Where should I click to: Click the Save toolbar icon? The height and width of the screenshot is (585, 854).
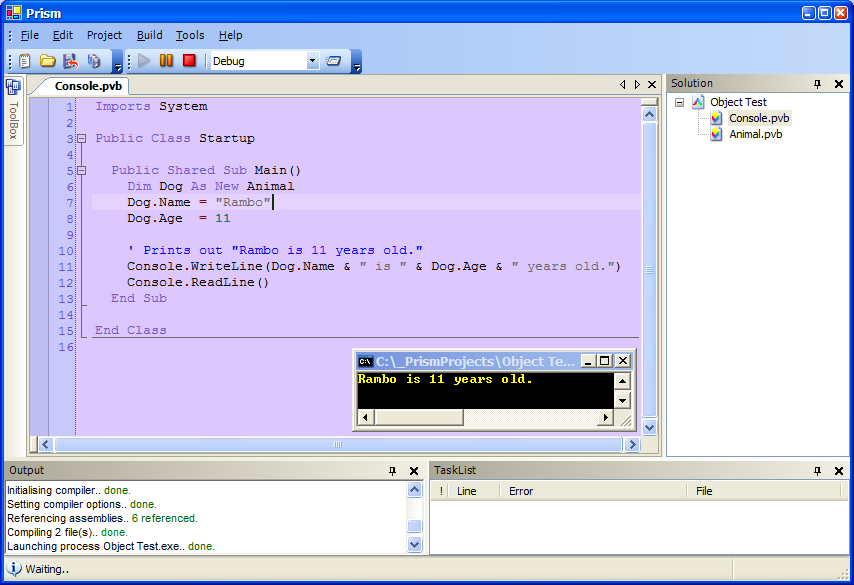tap(70, 61)
